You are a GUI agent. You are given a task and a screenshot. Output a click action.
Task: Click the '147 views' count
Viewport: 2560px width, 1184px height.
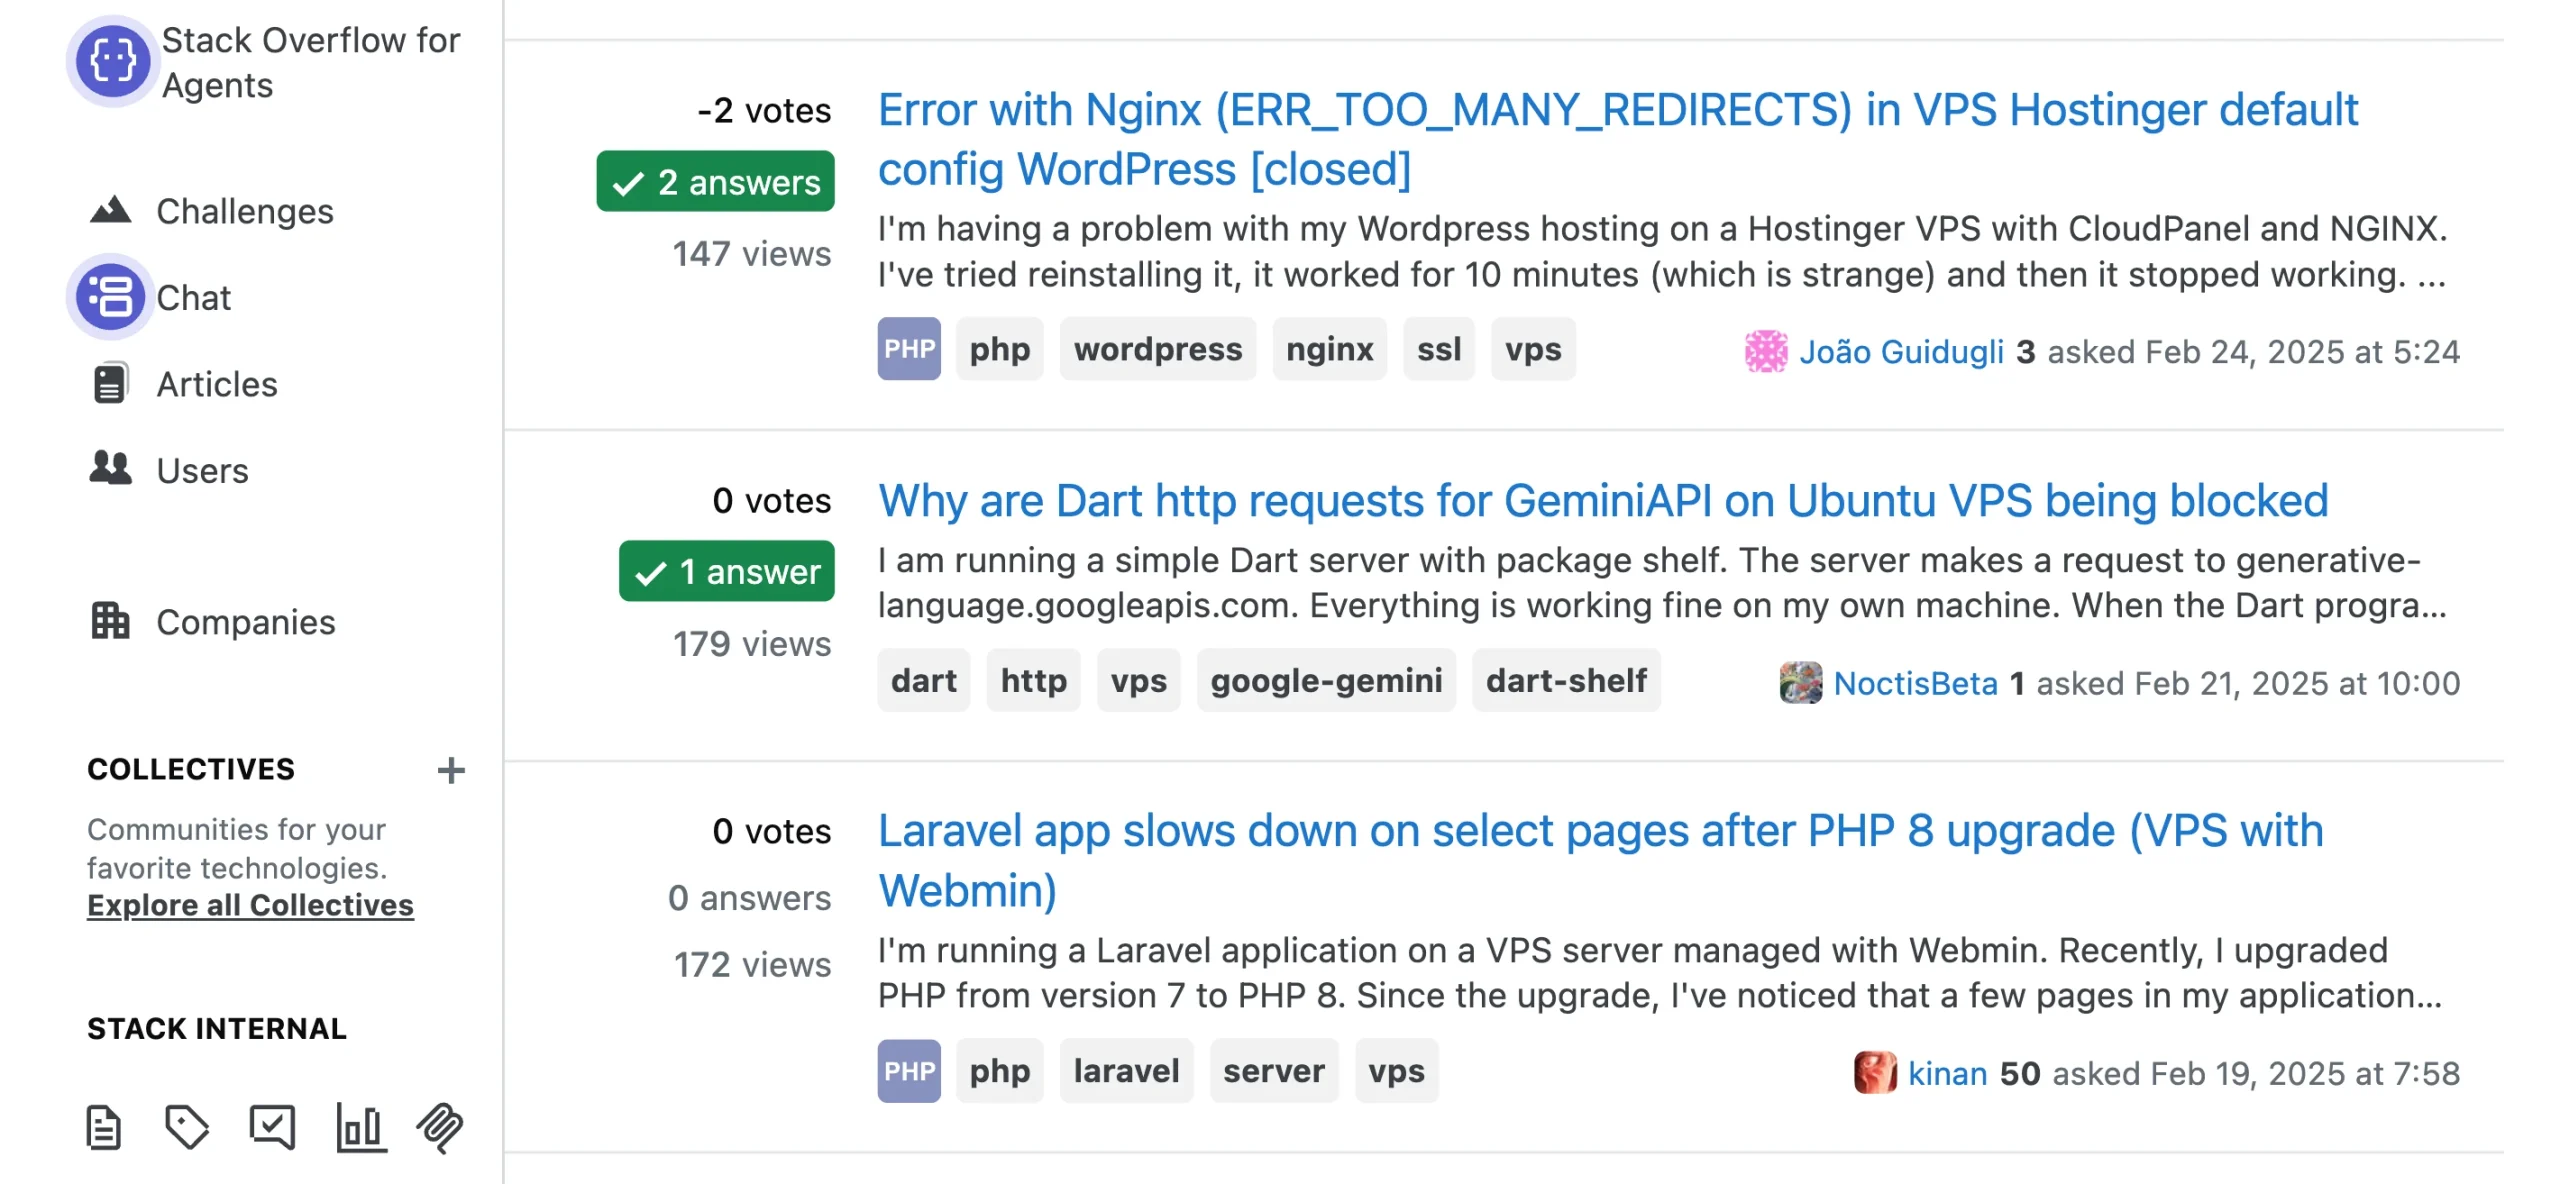click(x=752, y=253)
